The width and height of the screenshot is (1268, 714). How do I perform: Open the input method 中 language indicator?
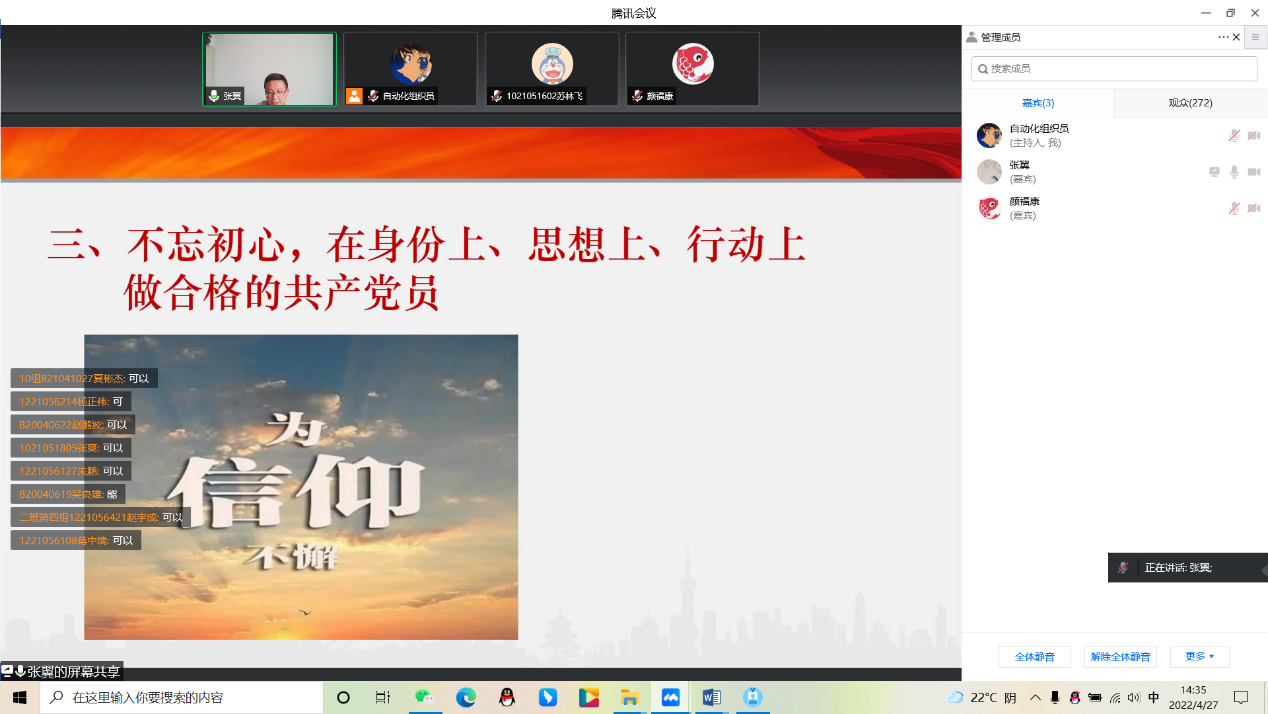pyautogui.click(x=1154, y=697)
